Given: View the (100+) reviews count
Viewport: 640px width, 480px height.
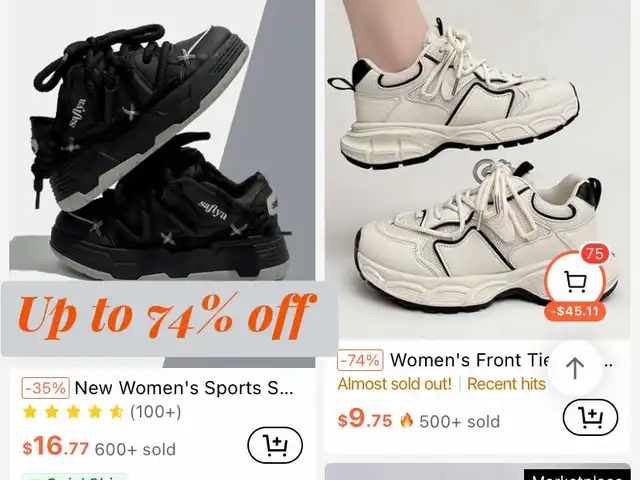Looking at the screenshot, I should point(156,412).
